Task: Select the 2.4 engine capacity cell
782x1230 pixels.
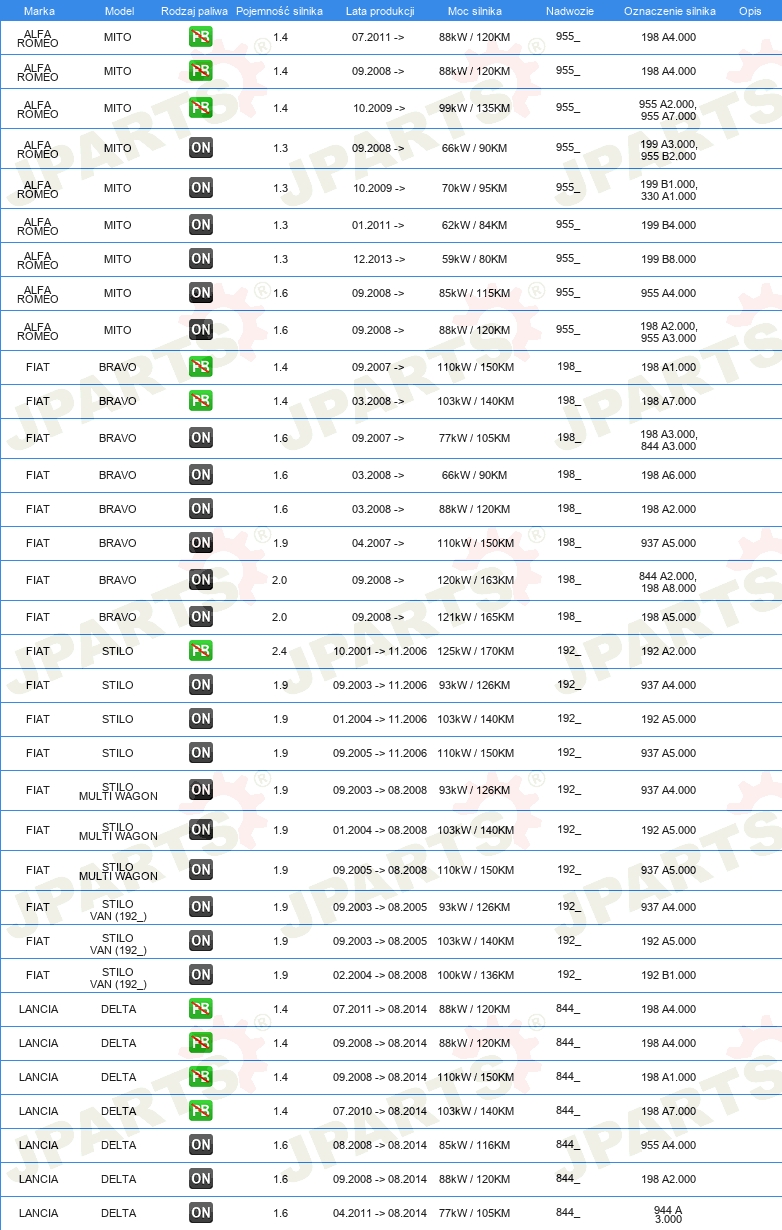Action: (280, 651)
